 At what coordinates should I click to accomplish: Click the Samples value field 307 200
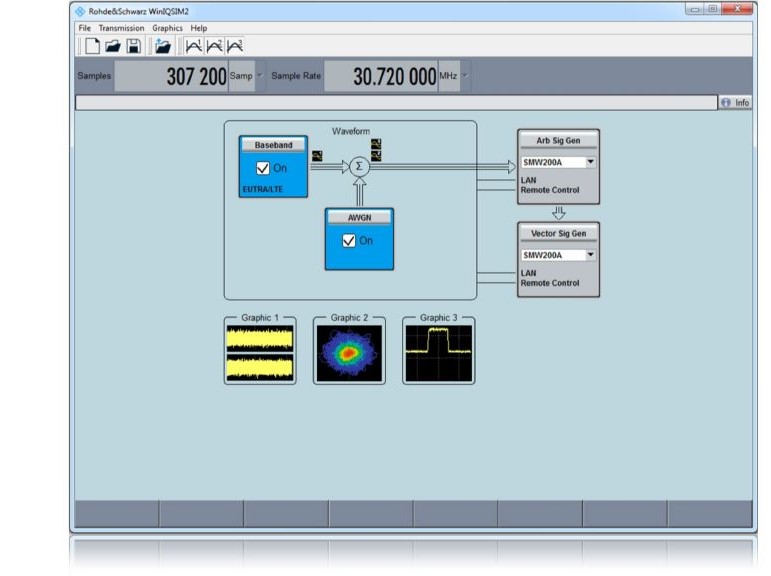coord(172,76)
